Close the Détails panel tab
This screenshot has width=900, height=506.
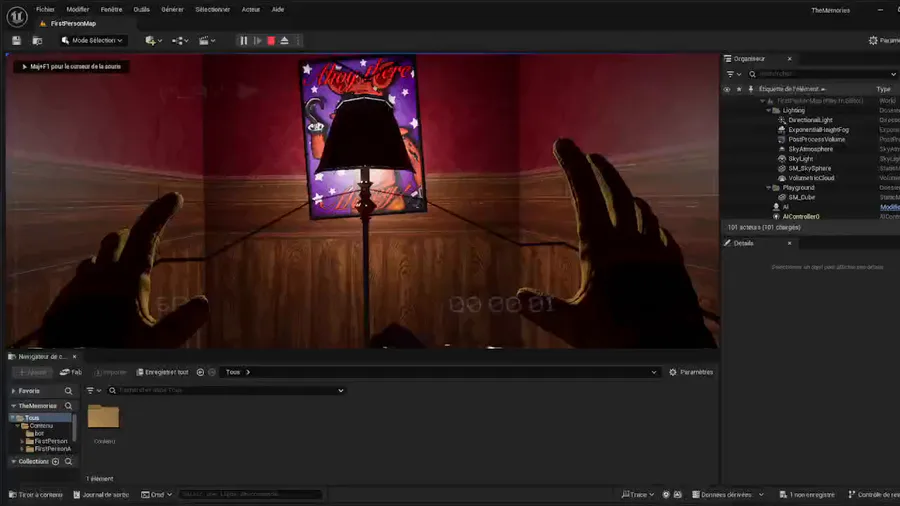(789, 243)
